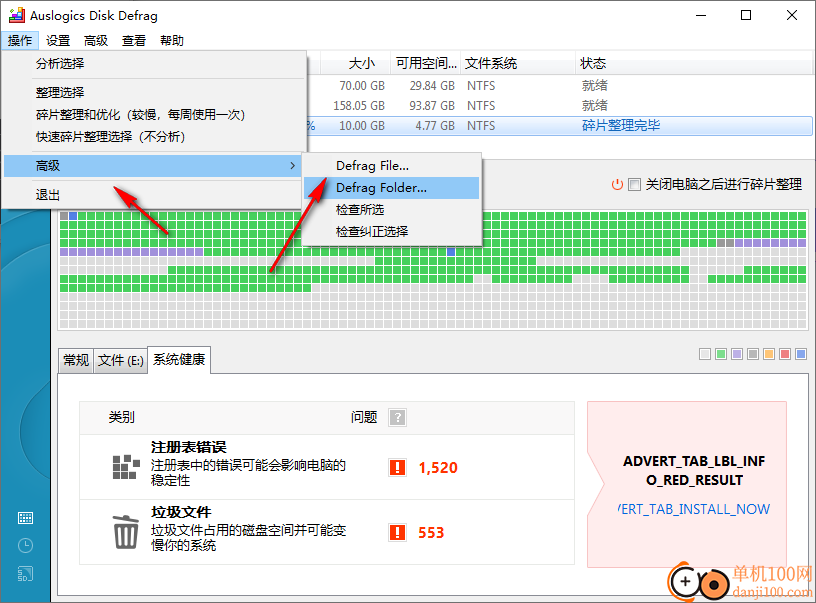This screenshot has height=603, width=816.
Task: Open the 帮助 menu
Action: 172,41
